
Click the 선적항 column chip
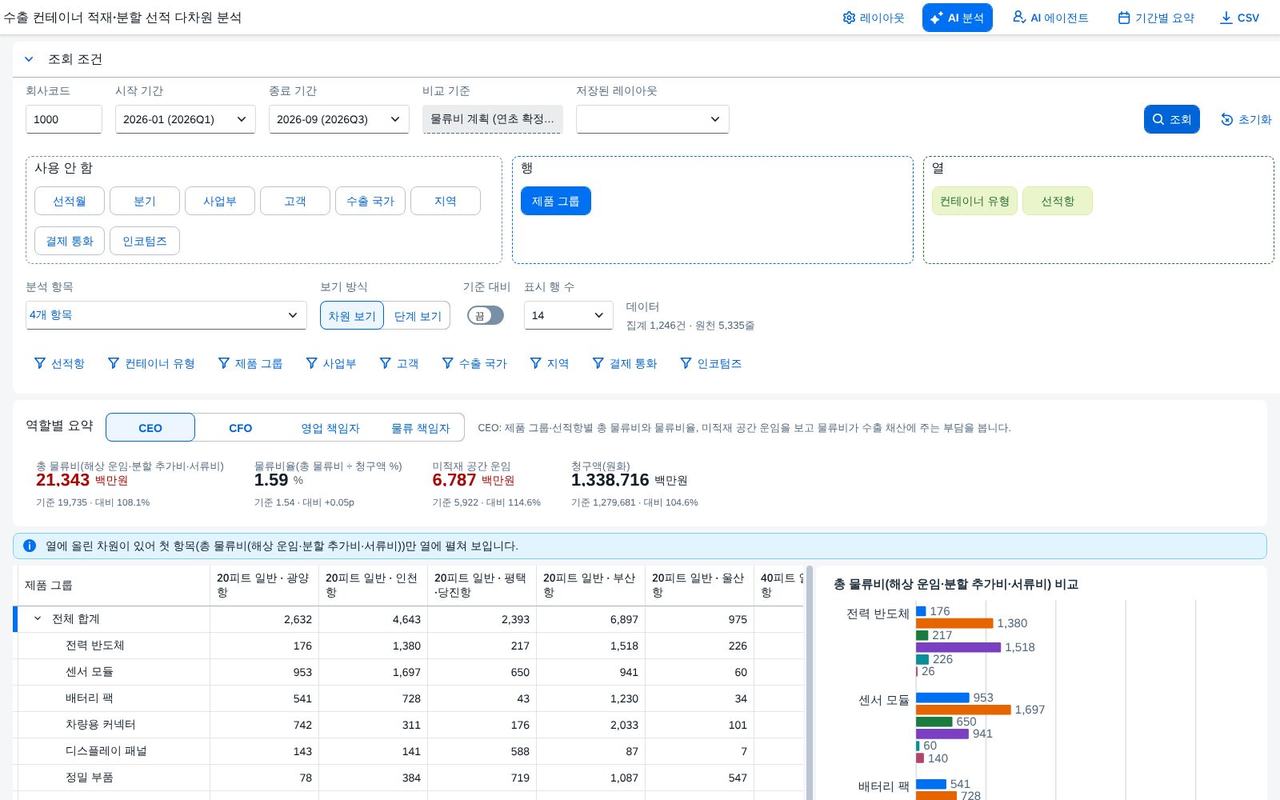tap(1057, 201)
